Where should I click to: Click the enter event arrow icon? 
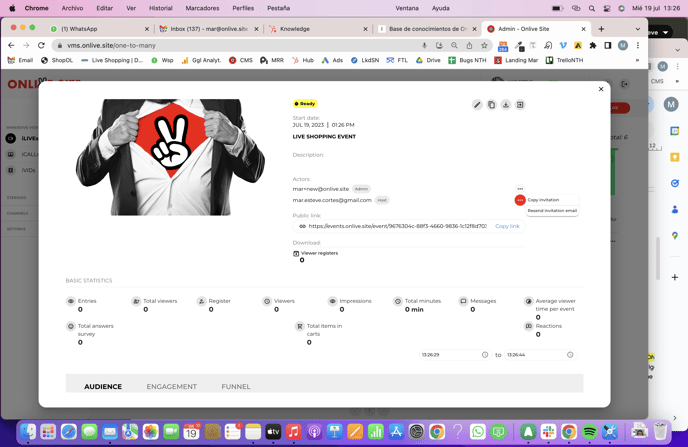click(520, 105)
